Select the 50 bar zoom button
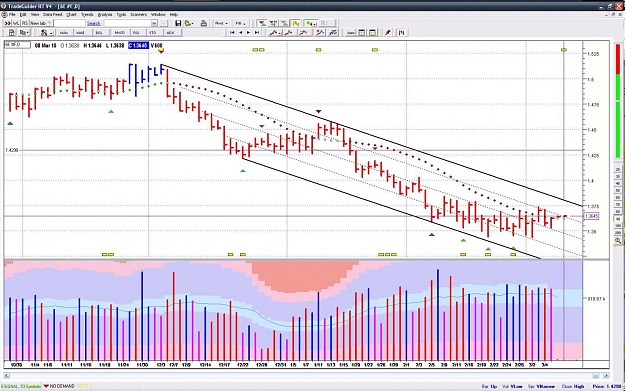The image size is (625, 391). click(x=618, y=191)
